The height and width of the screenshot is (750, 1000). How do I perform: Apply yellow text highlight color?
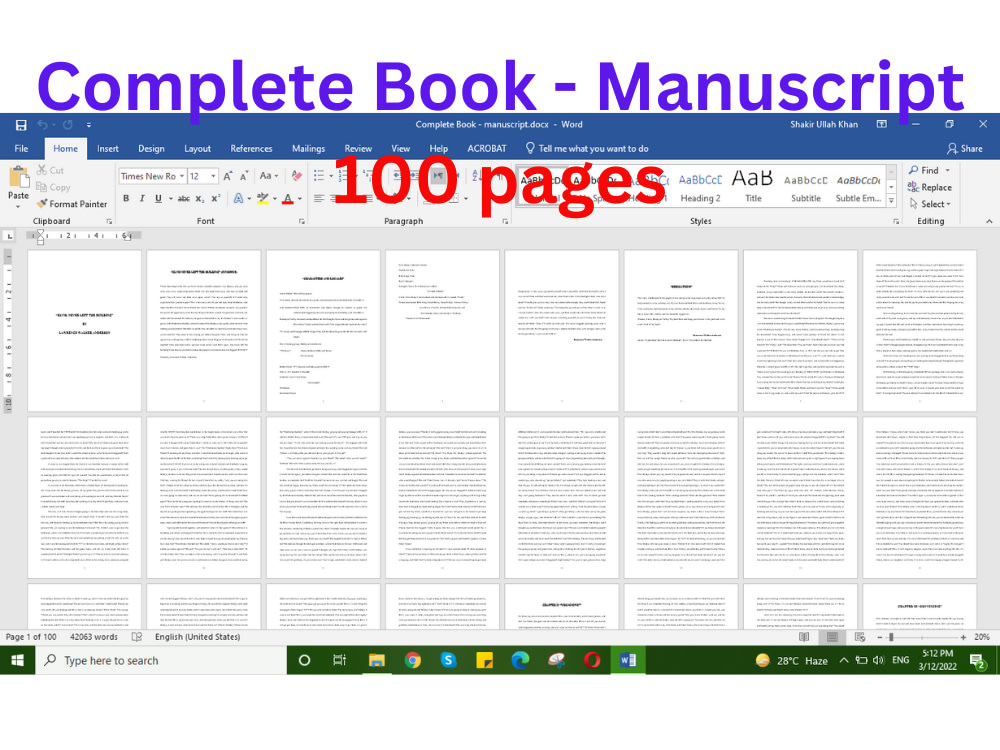tap(262, 198)
